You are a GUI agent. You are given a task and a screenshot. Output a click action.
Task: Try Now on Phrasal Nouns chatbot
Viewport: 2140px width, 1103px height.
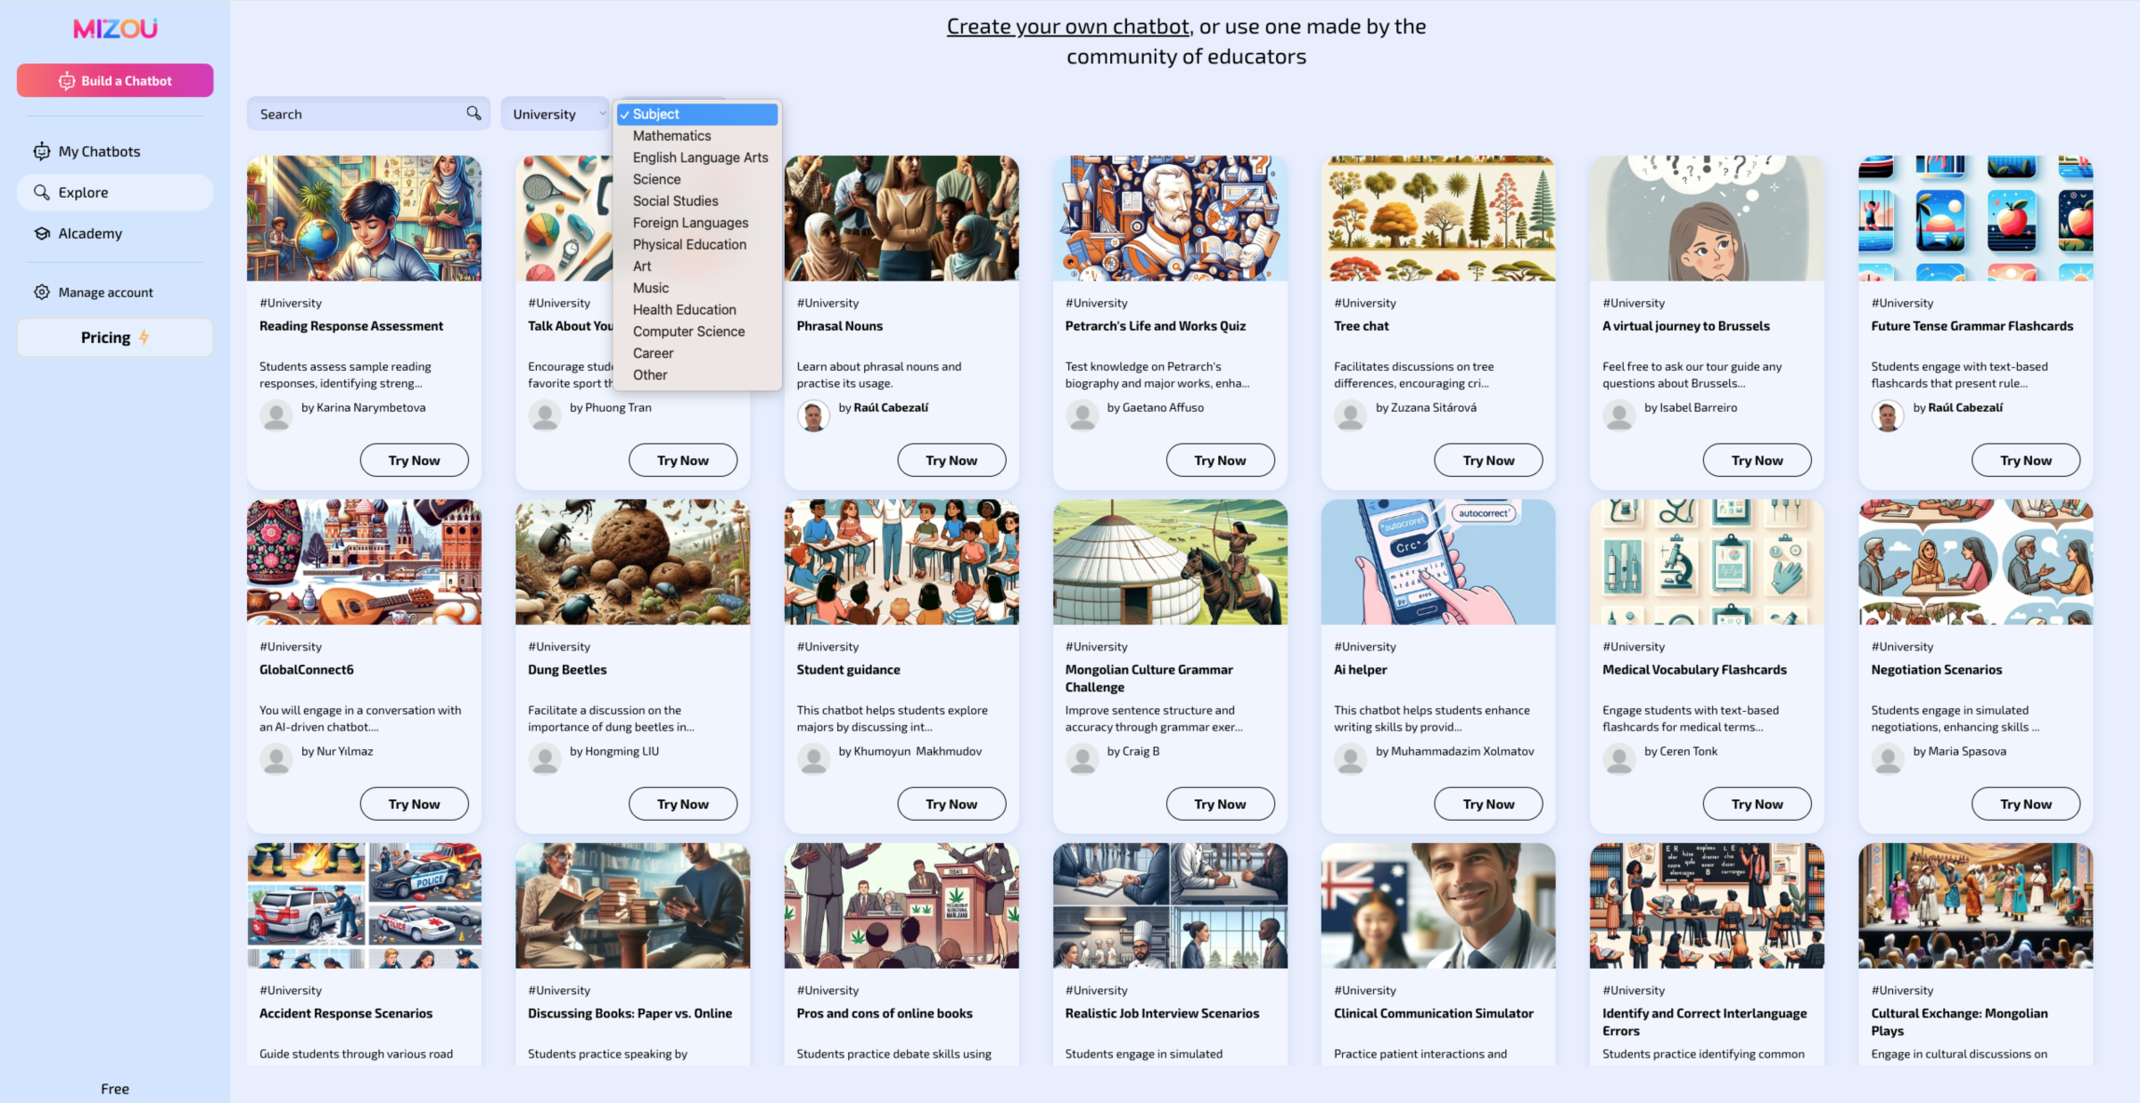point(950,460)
